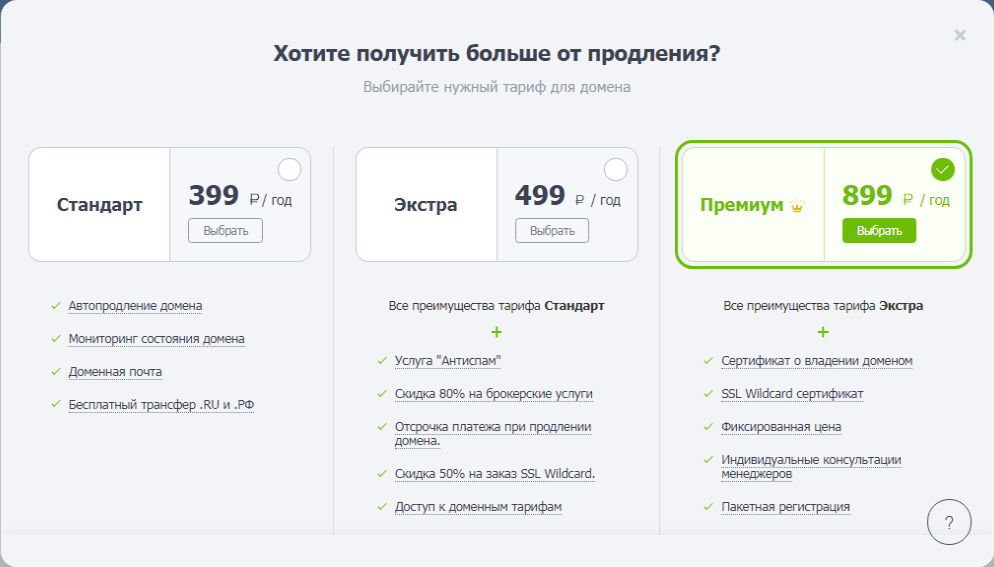Open the Доменная почта feature link
This screenshot has width=994, height=567.
coord(115,372)
